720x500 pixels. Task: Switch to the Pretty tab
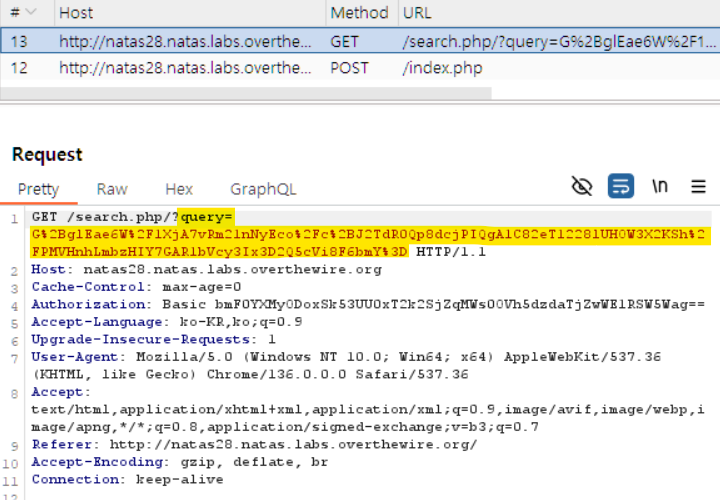[38, 189]
